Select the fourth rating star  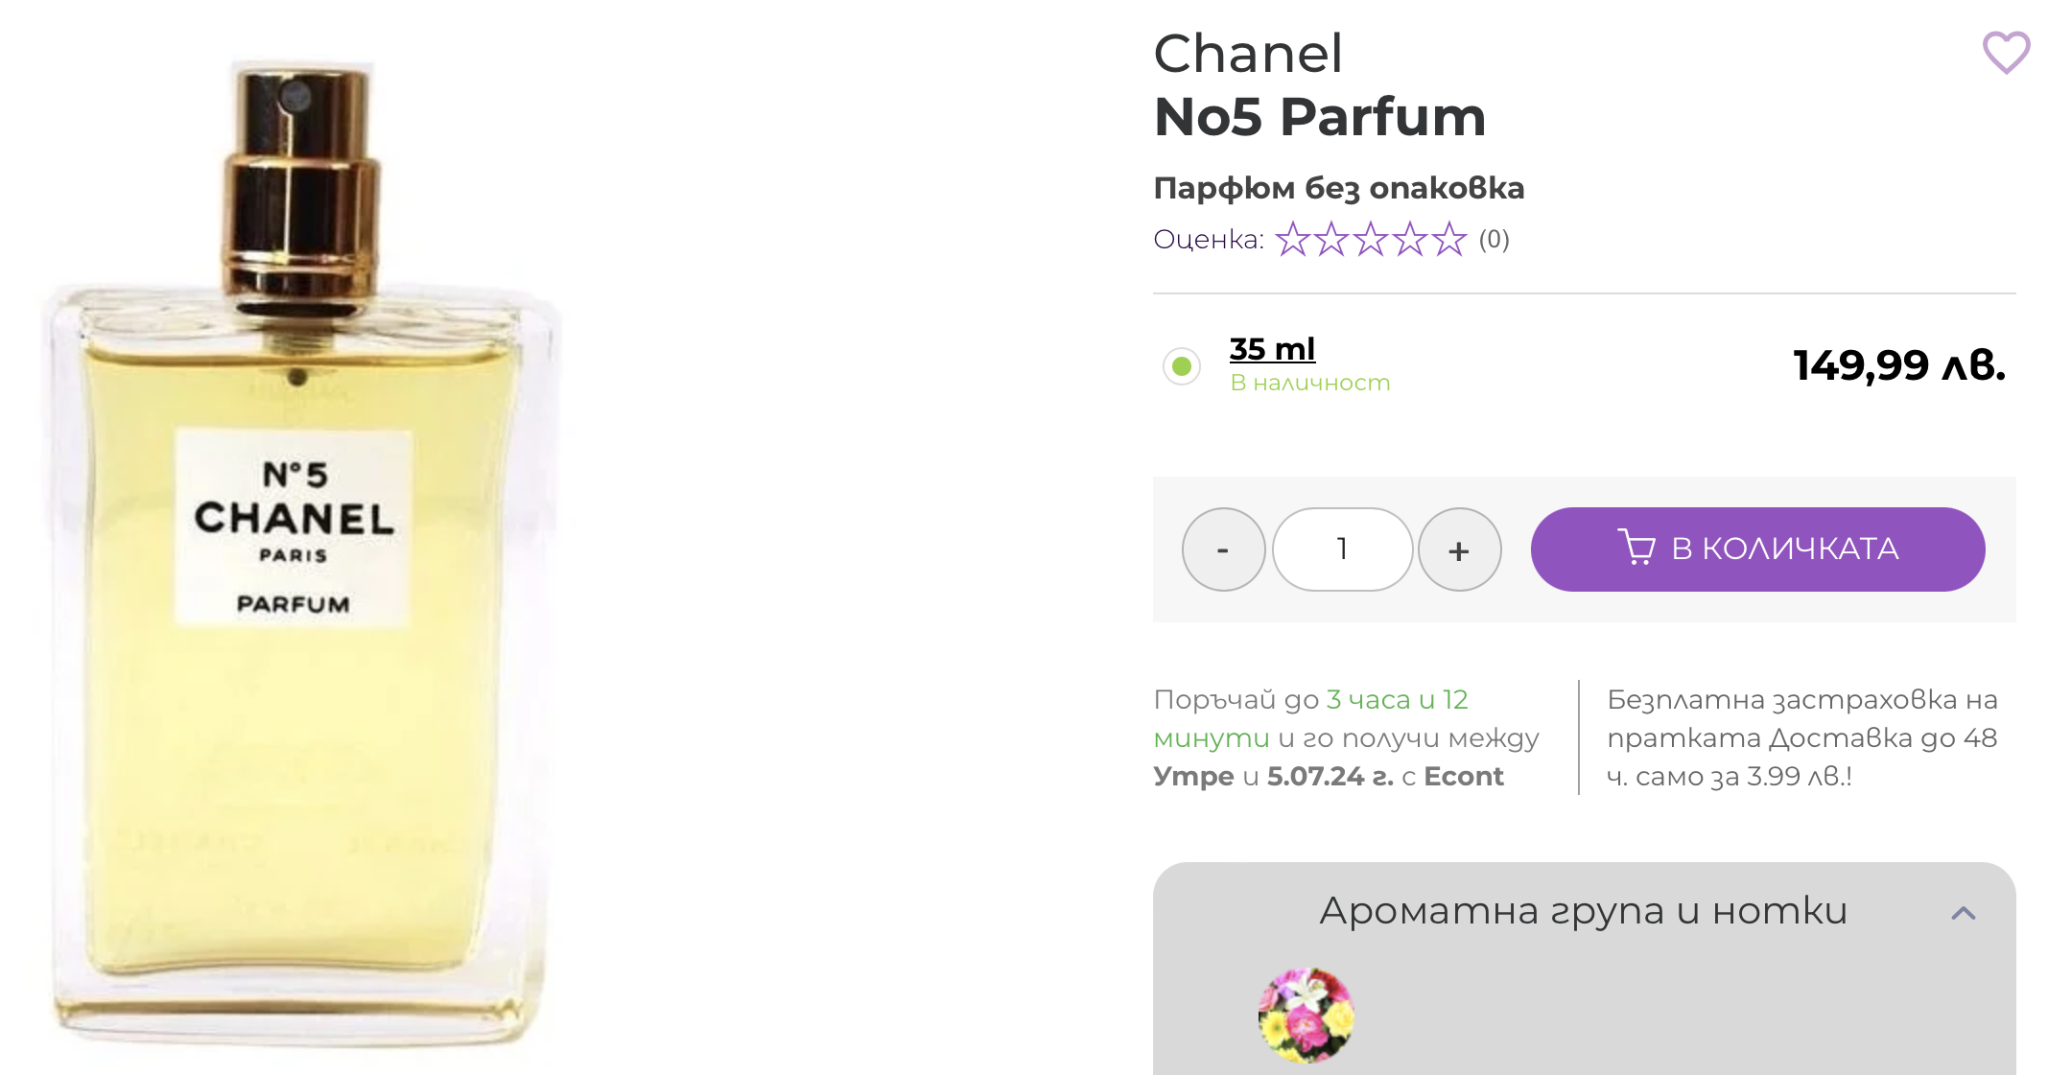(1409, 240)
